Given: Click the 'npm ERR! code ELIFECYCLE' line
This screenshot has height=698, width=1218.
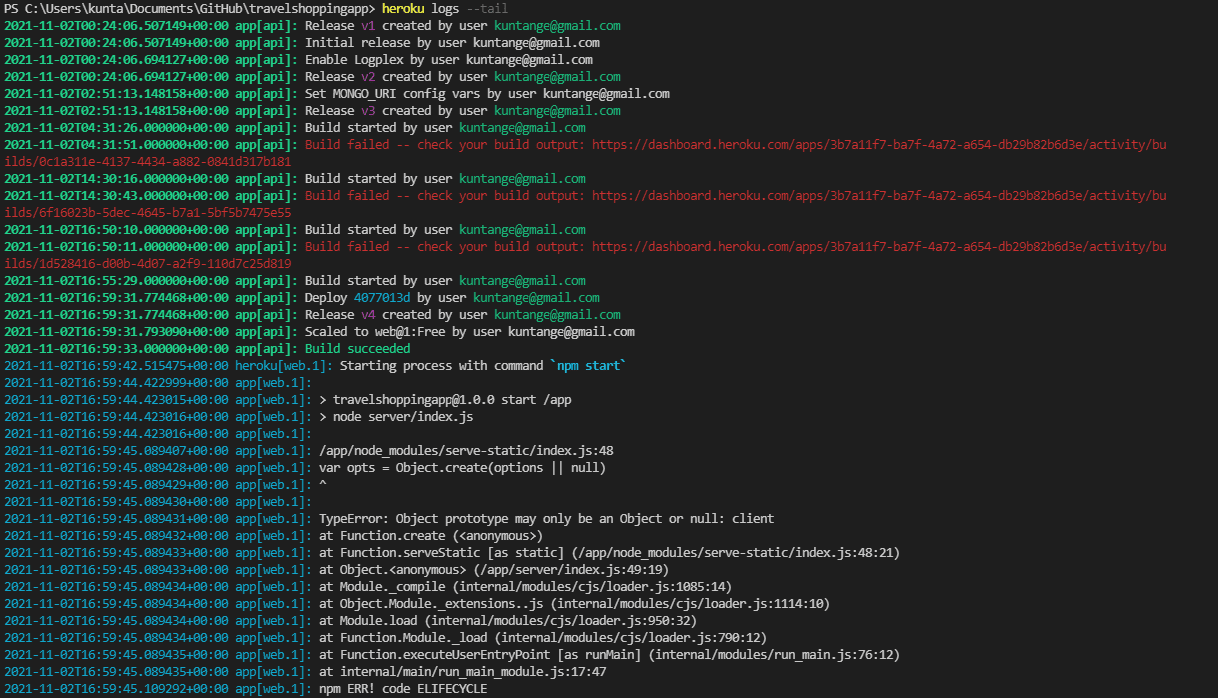Looking at the screenshot, I should [x=403, y=688].
